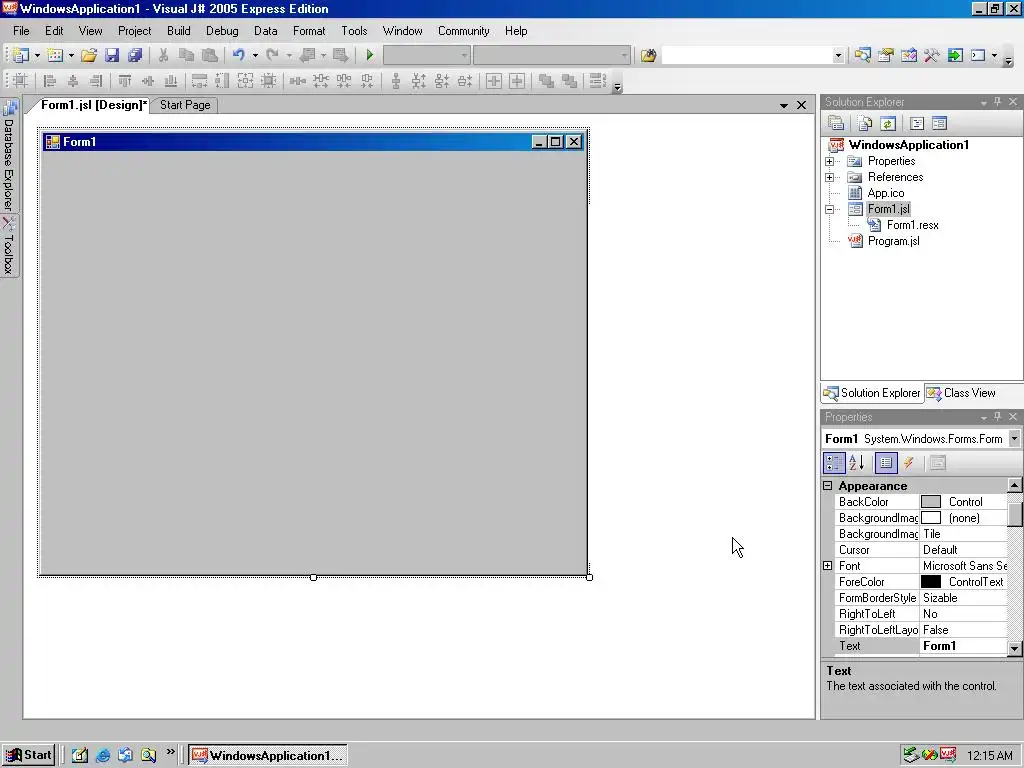Click the New Project toolbar icon
This screenshot has height=768, width=1024.
[21, 56]
